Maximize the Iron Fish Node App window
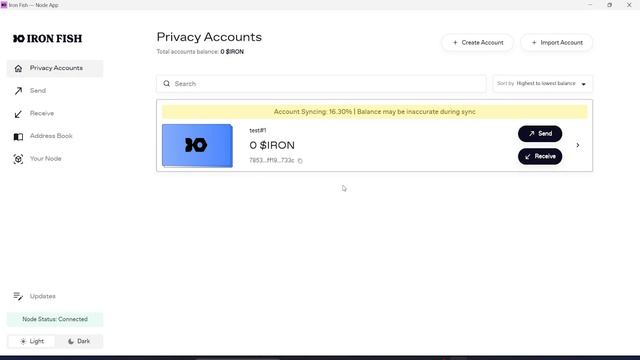The width and height of the screenshot is (640, 360). (609, 5)
